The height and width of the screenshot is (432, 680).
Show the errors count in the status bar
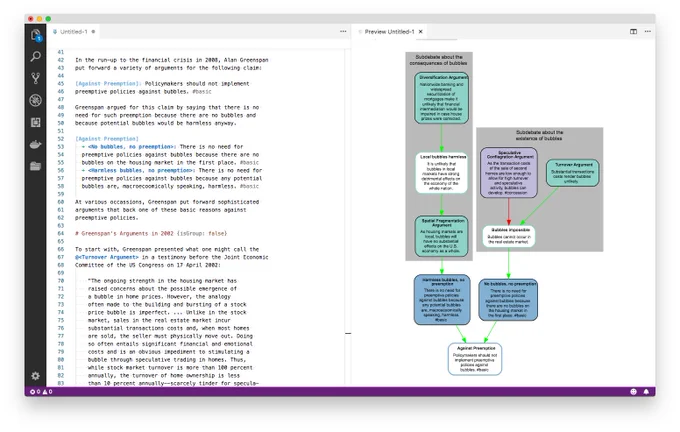click(x=35, y=392)
